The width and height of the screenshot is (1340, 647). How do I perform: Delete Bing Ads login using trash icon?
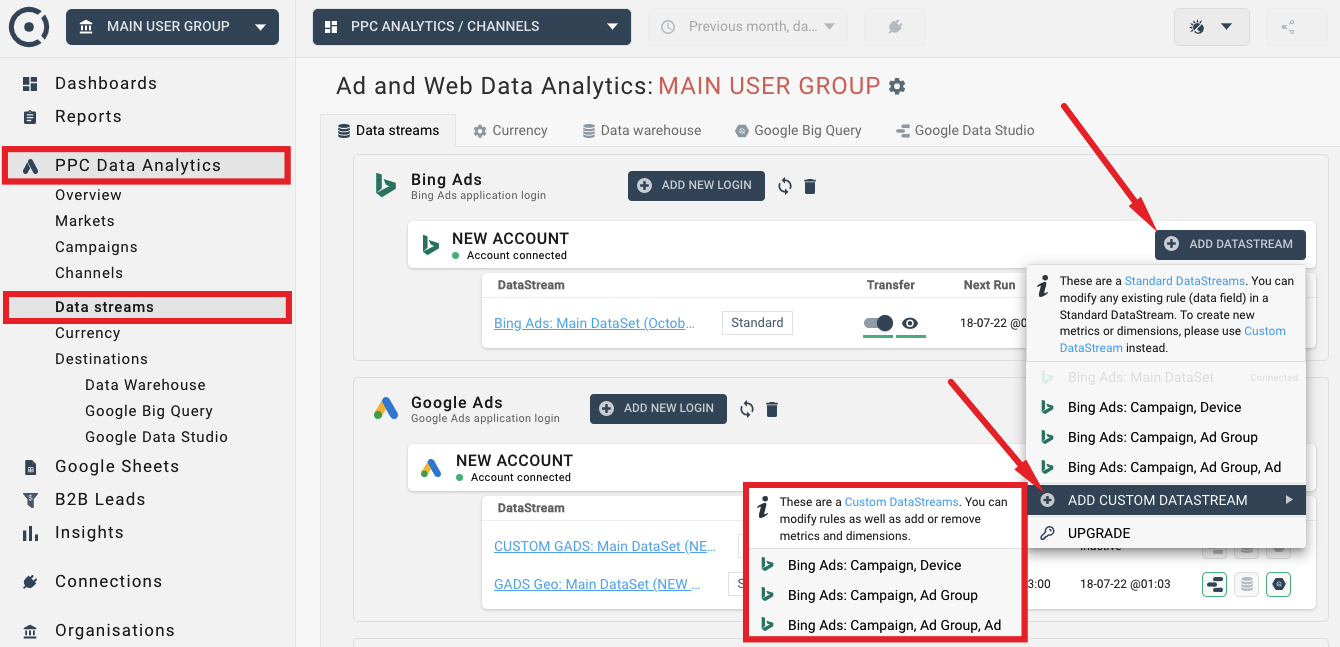810,186
